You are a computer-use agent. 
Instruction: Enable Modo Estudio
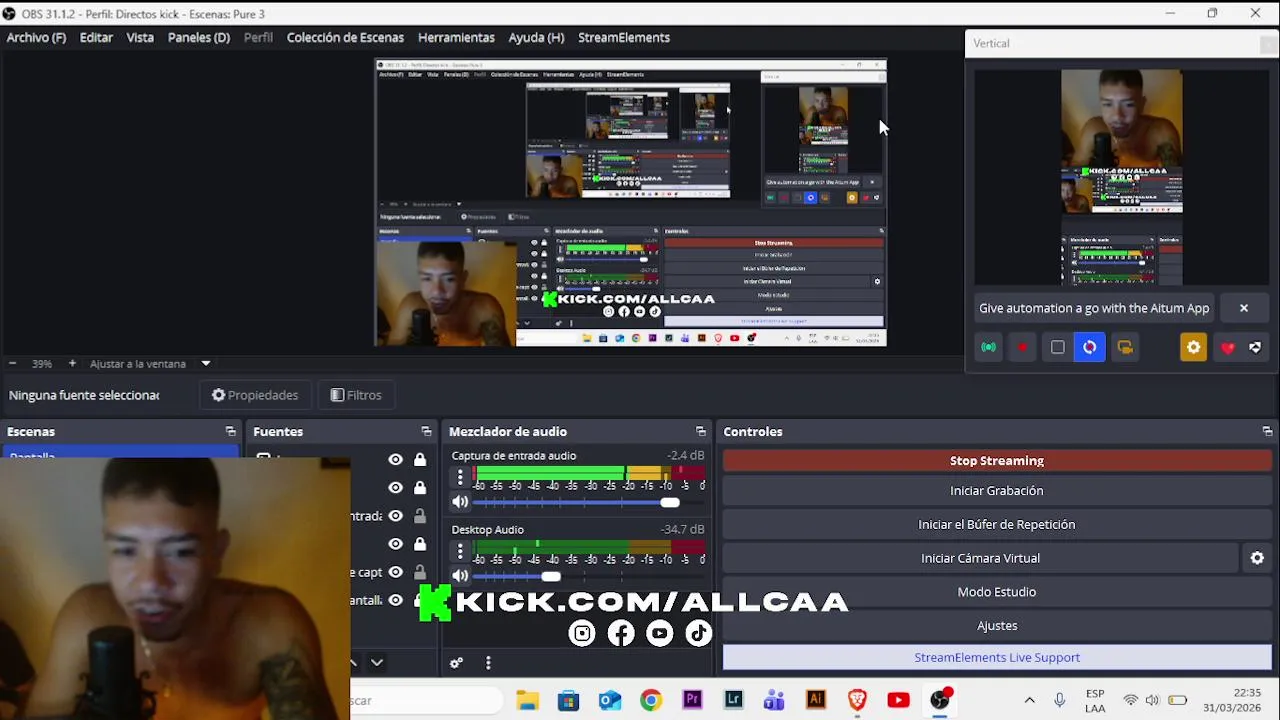pyautogui.click(x=997, y=592)
